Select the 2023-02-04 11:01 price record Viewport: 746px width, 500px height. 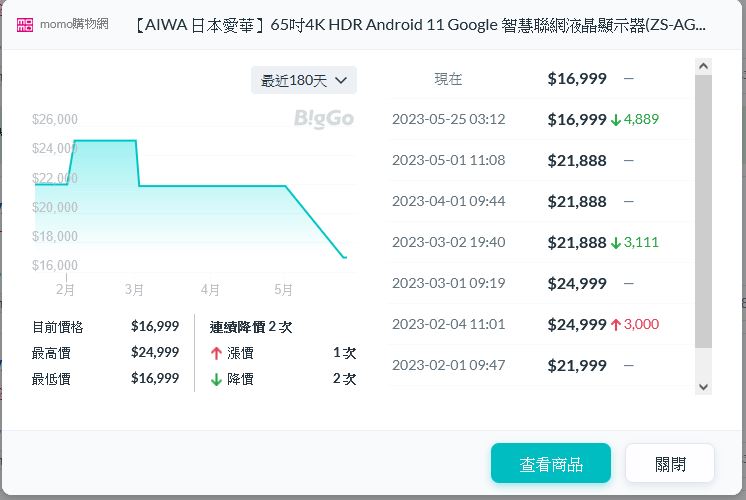tap(448, 324)
